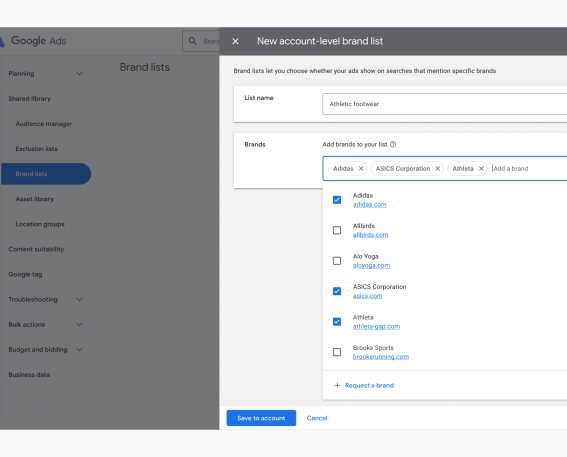Image resolution: width=567 pixels, height=457 pixels.
Task: Open the adidas.com link
Action: click(370, 205)
